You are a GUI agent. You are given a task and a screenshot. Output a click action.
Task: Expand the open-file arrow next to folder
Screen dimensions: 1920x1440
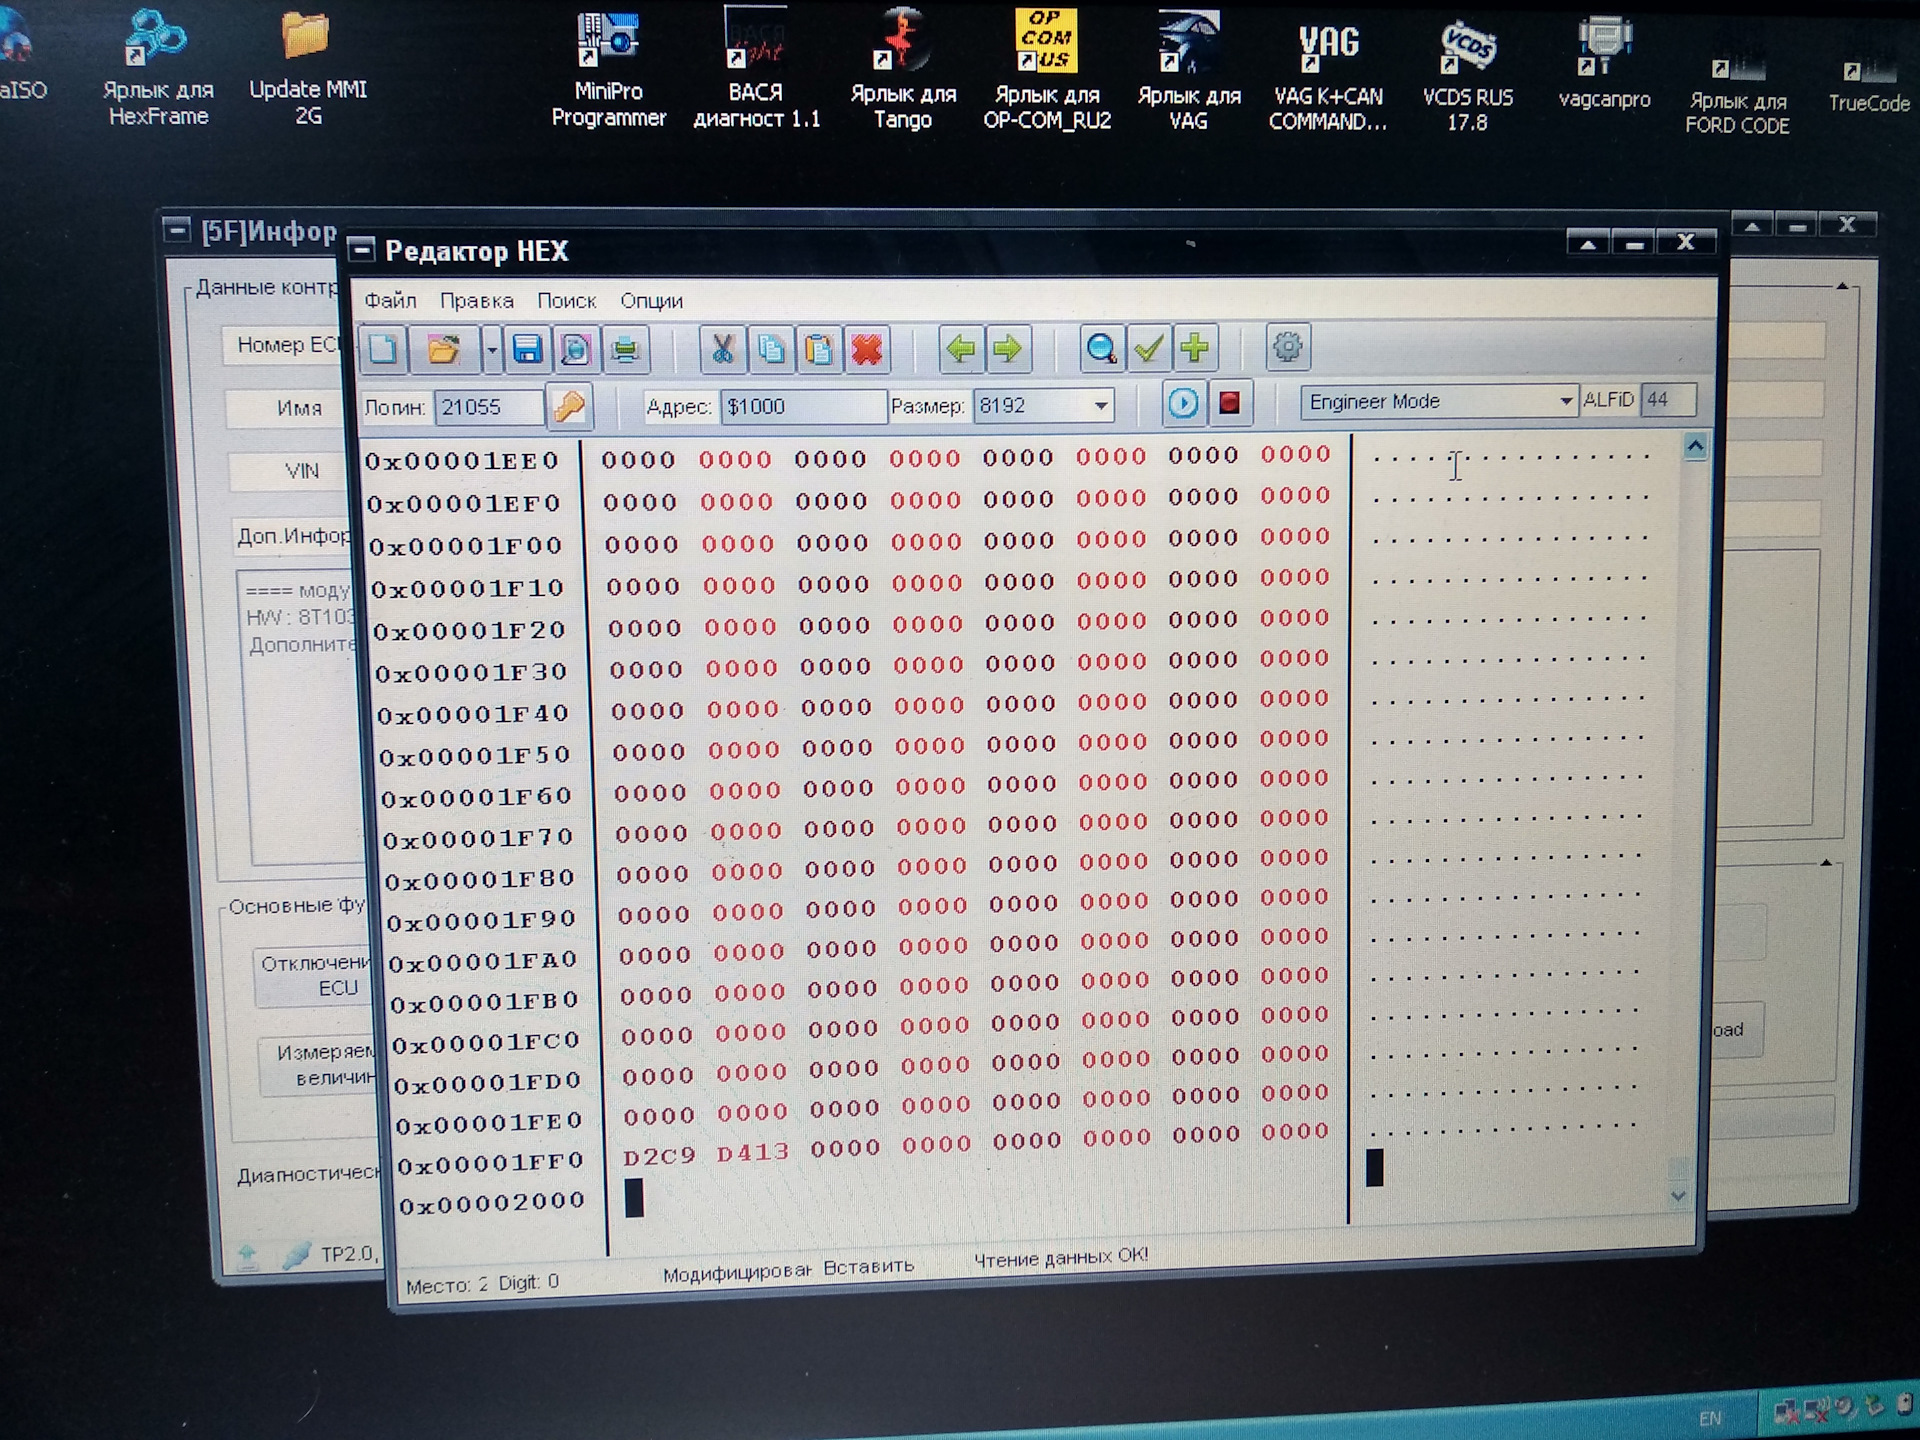tap(491, 350)
